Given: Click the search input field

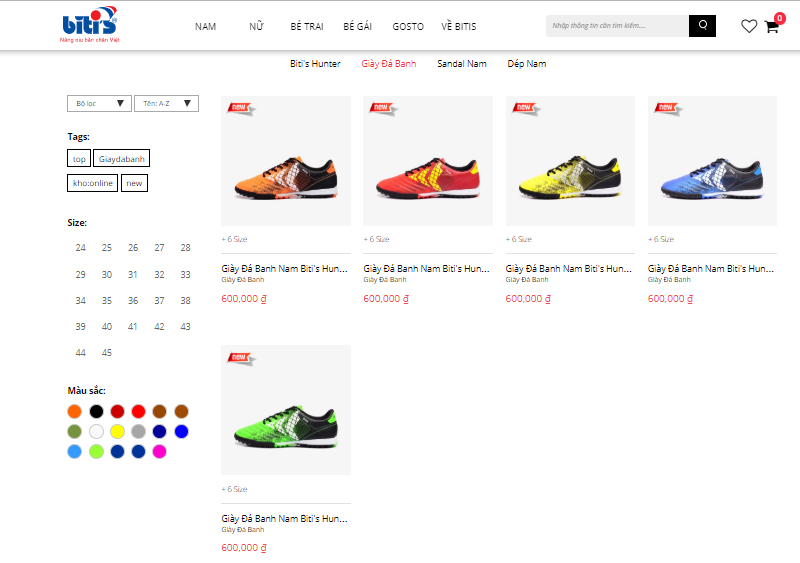Looking at the screenshot, I should coord(617,26).
